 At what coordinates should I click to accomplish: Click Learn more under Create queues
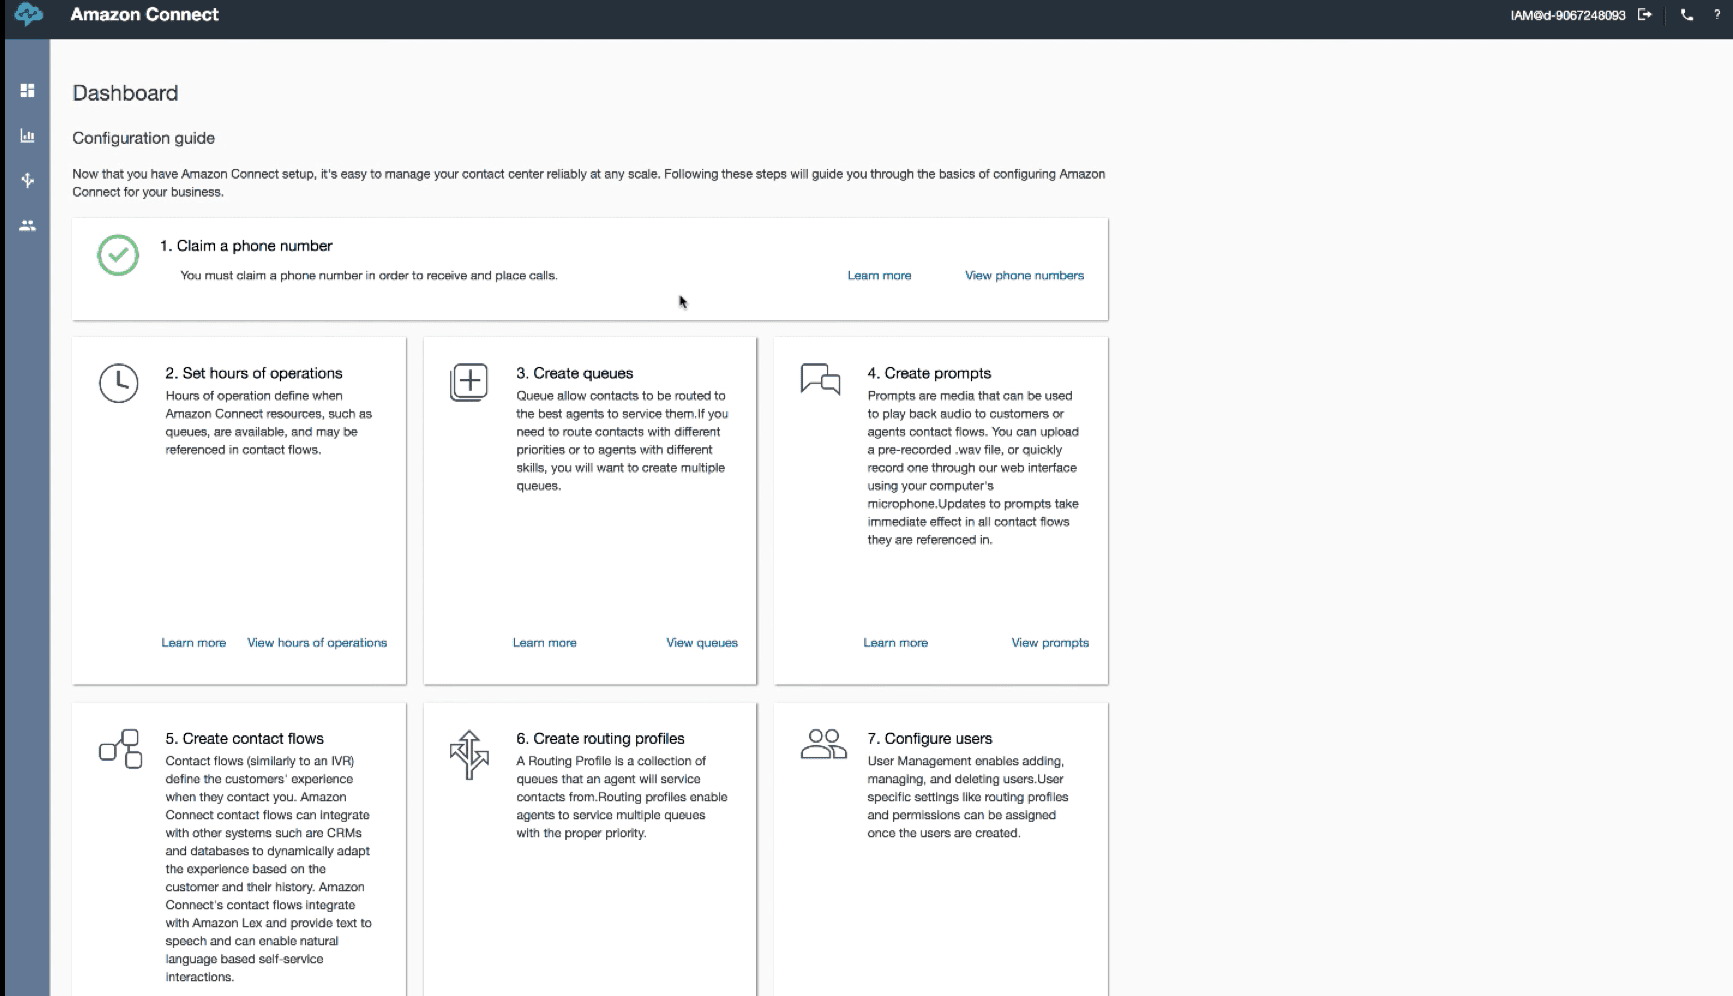[x=545, y=643]
